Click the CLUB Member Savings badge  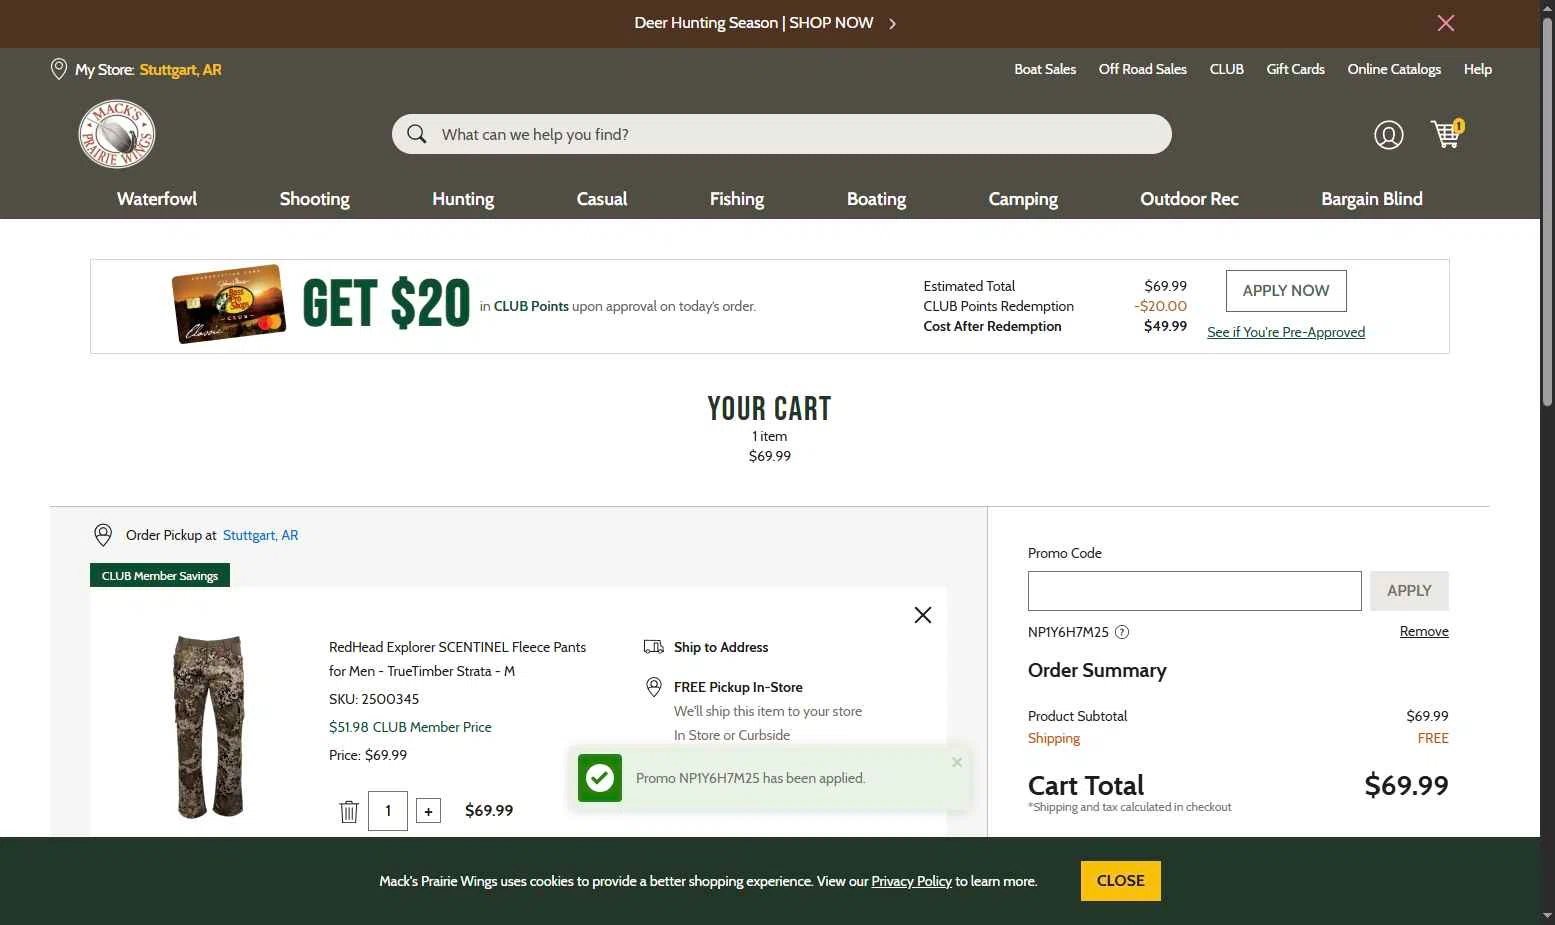(160, 575)
